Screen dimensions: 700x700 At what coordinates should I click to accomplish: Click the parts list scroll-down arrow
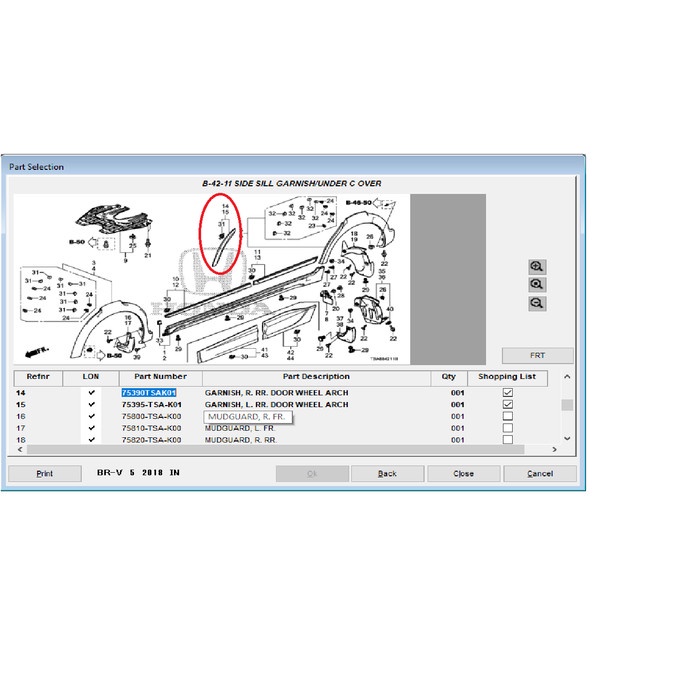[567, 438]
